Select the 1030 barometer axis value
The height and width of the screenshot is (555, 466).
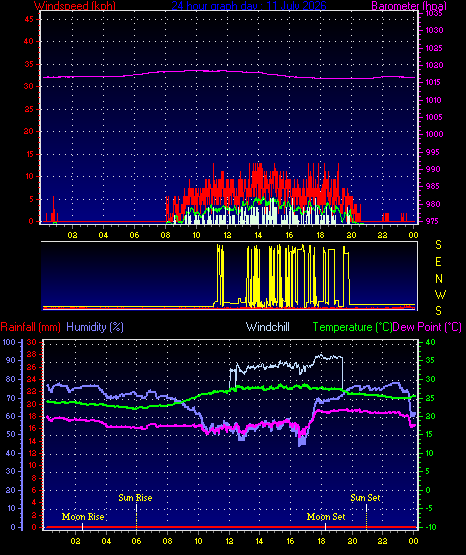tap(434, 30)
